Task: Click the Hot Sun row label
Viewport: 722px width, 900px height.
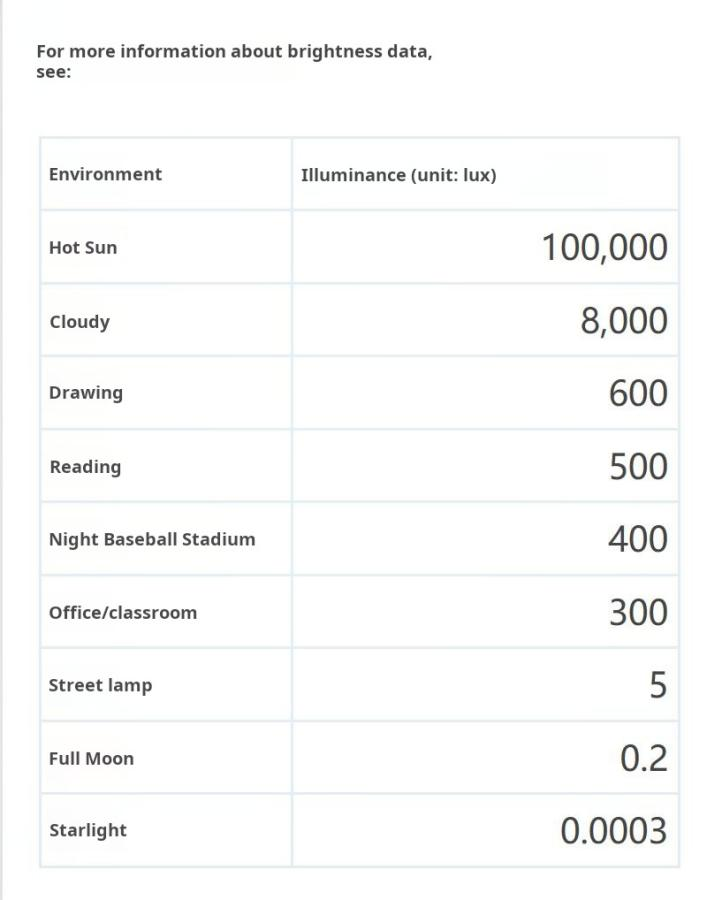Action: point(83,248)
